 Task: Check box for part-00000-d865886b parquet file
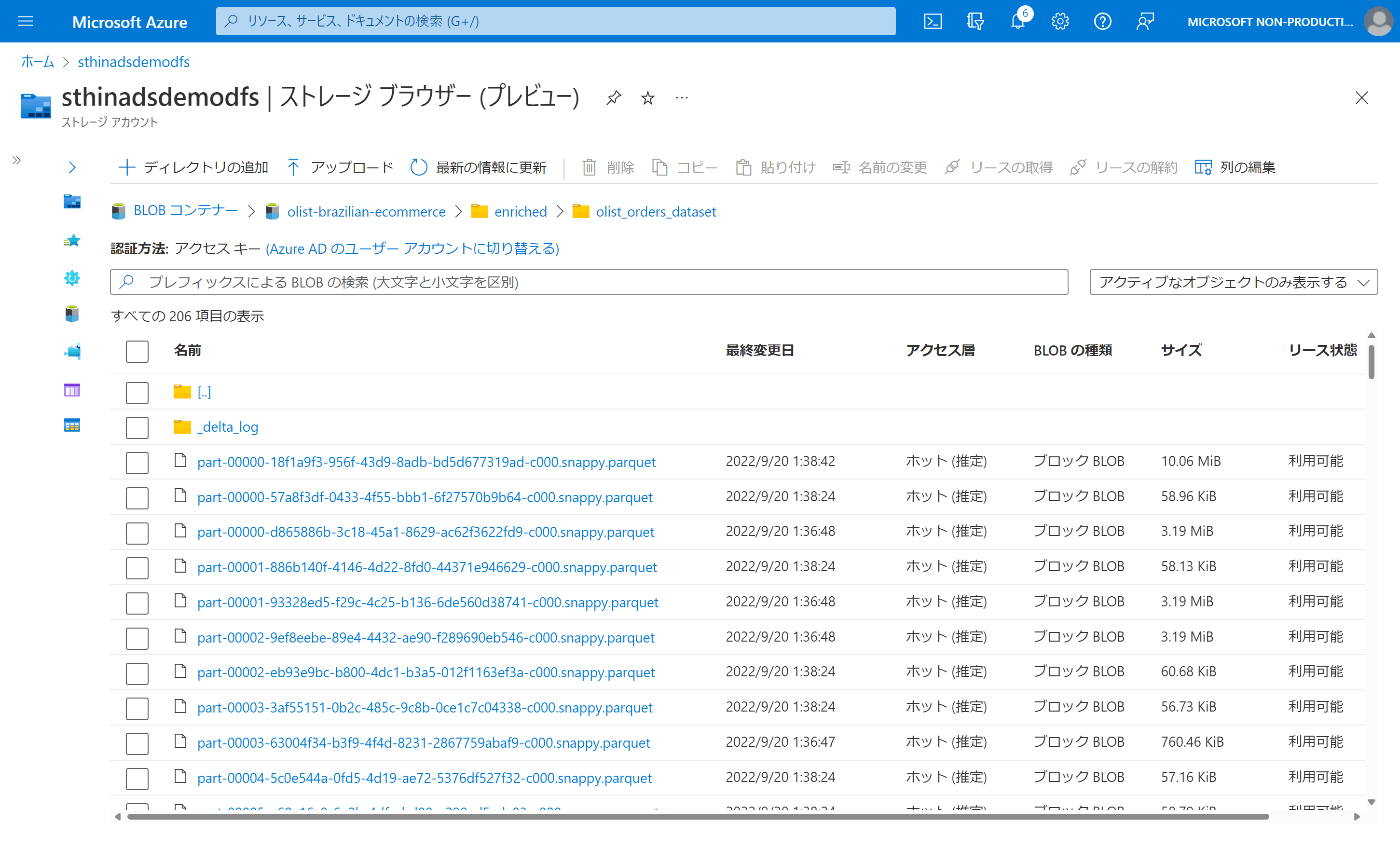pos(137,533)
